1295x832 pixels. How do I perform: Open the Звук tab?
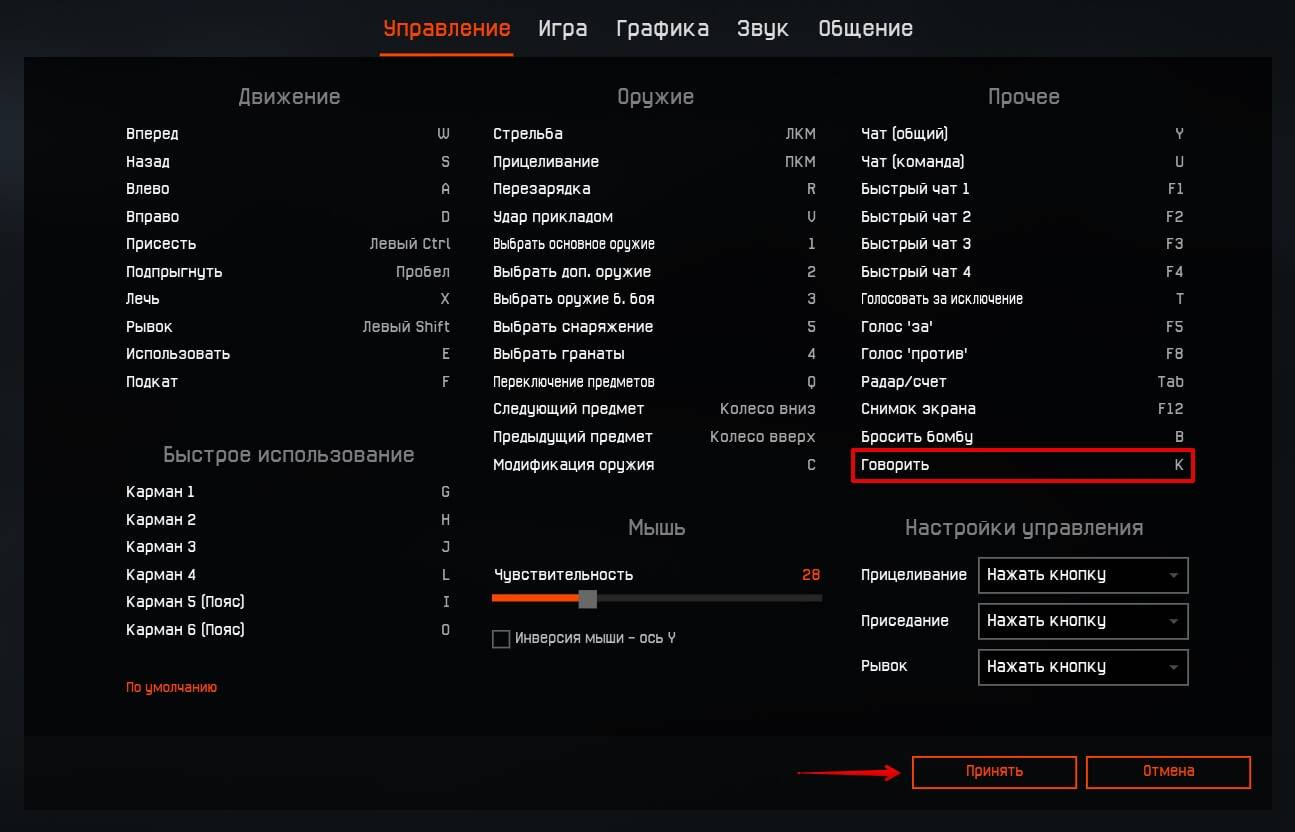tap(762, 29)
